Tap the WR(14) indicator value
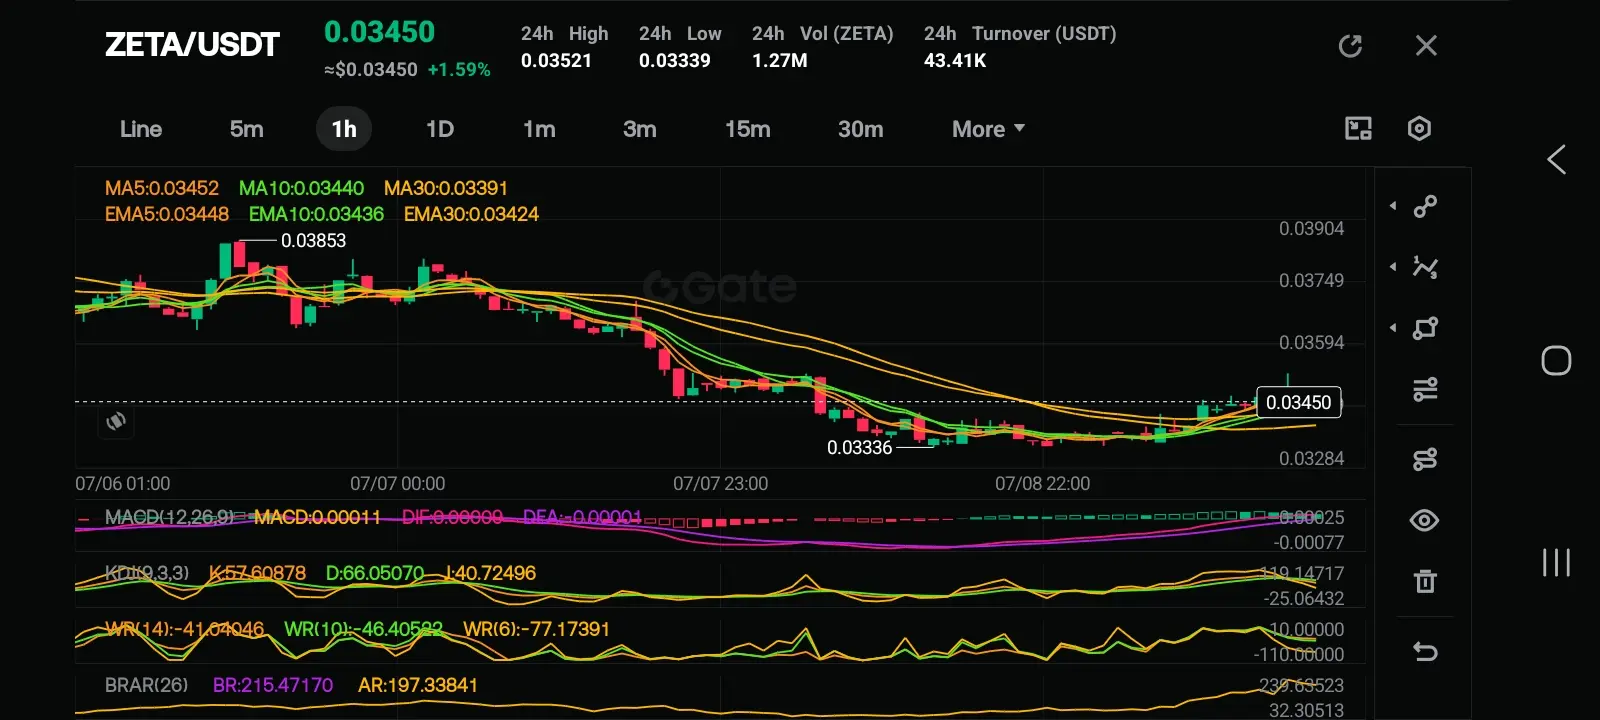This screenshot has height=720, width=1600. point(185,629)
